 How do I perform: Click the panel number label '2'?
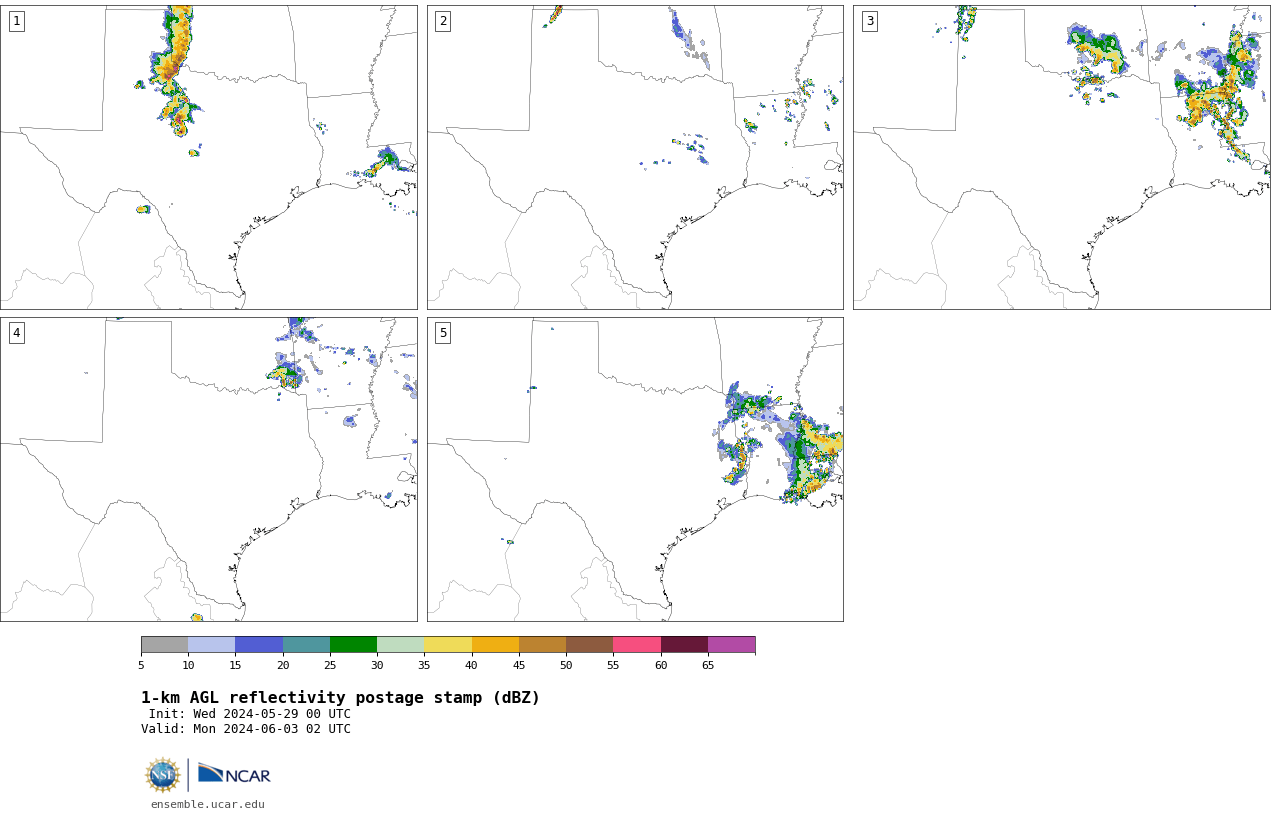click(x=443, y=21)
